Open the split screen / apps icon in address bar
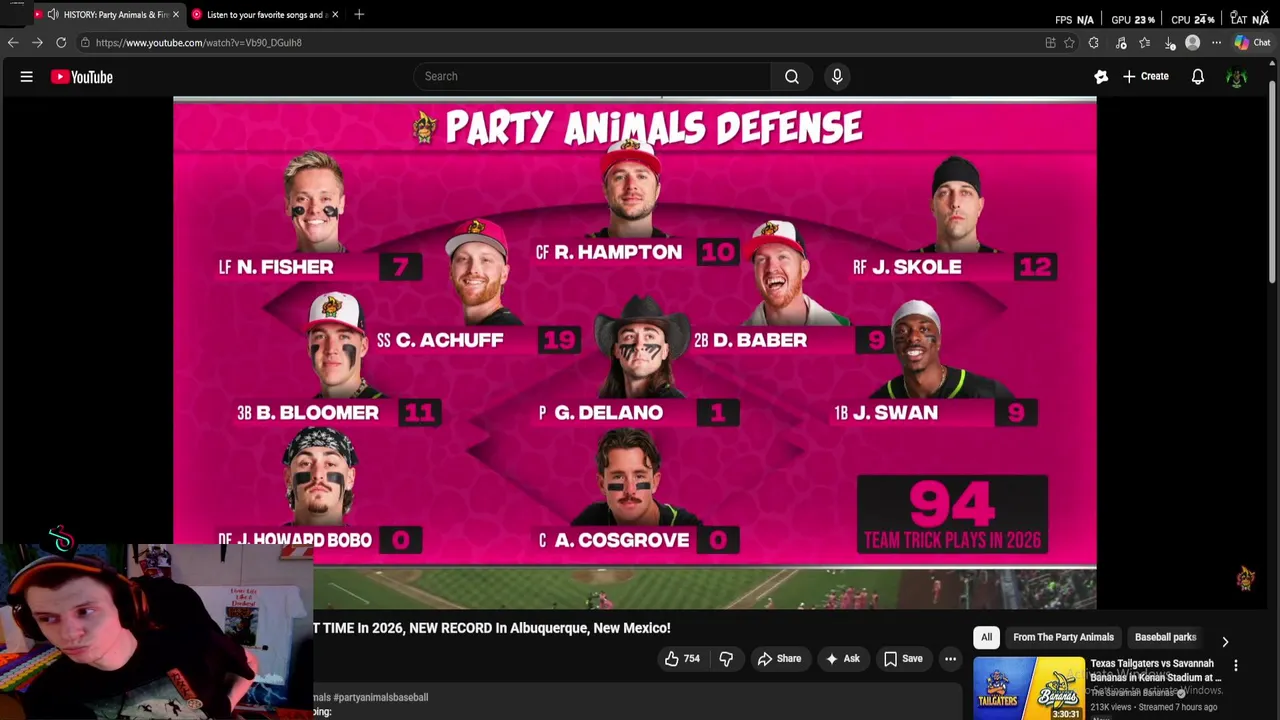Screen dimensions: 1280x720 [1050, 43]
